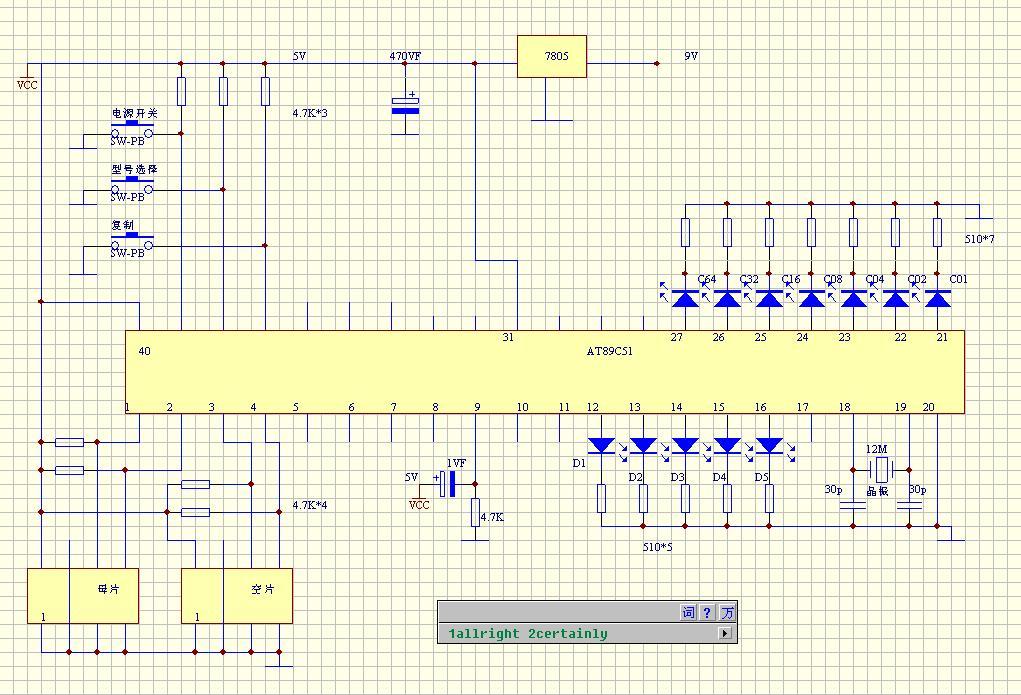Select the C64 LED symbol at pin 27

(x=685, y=298)
